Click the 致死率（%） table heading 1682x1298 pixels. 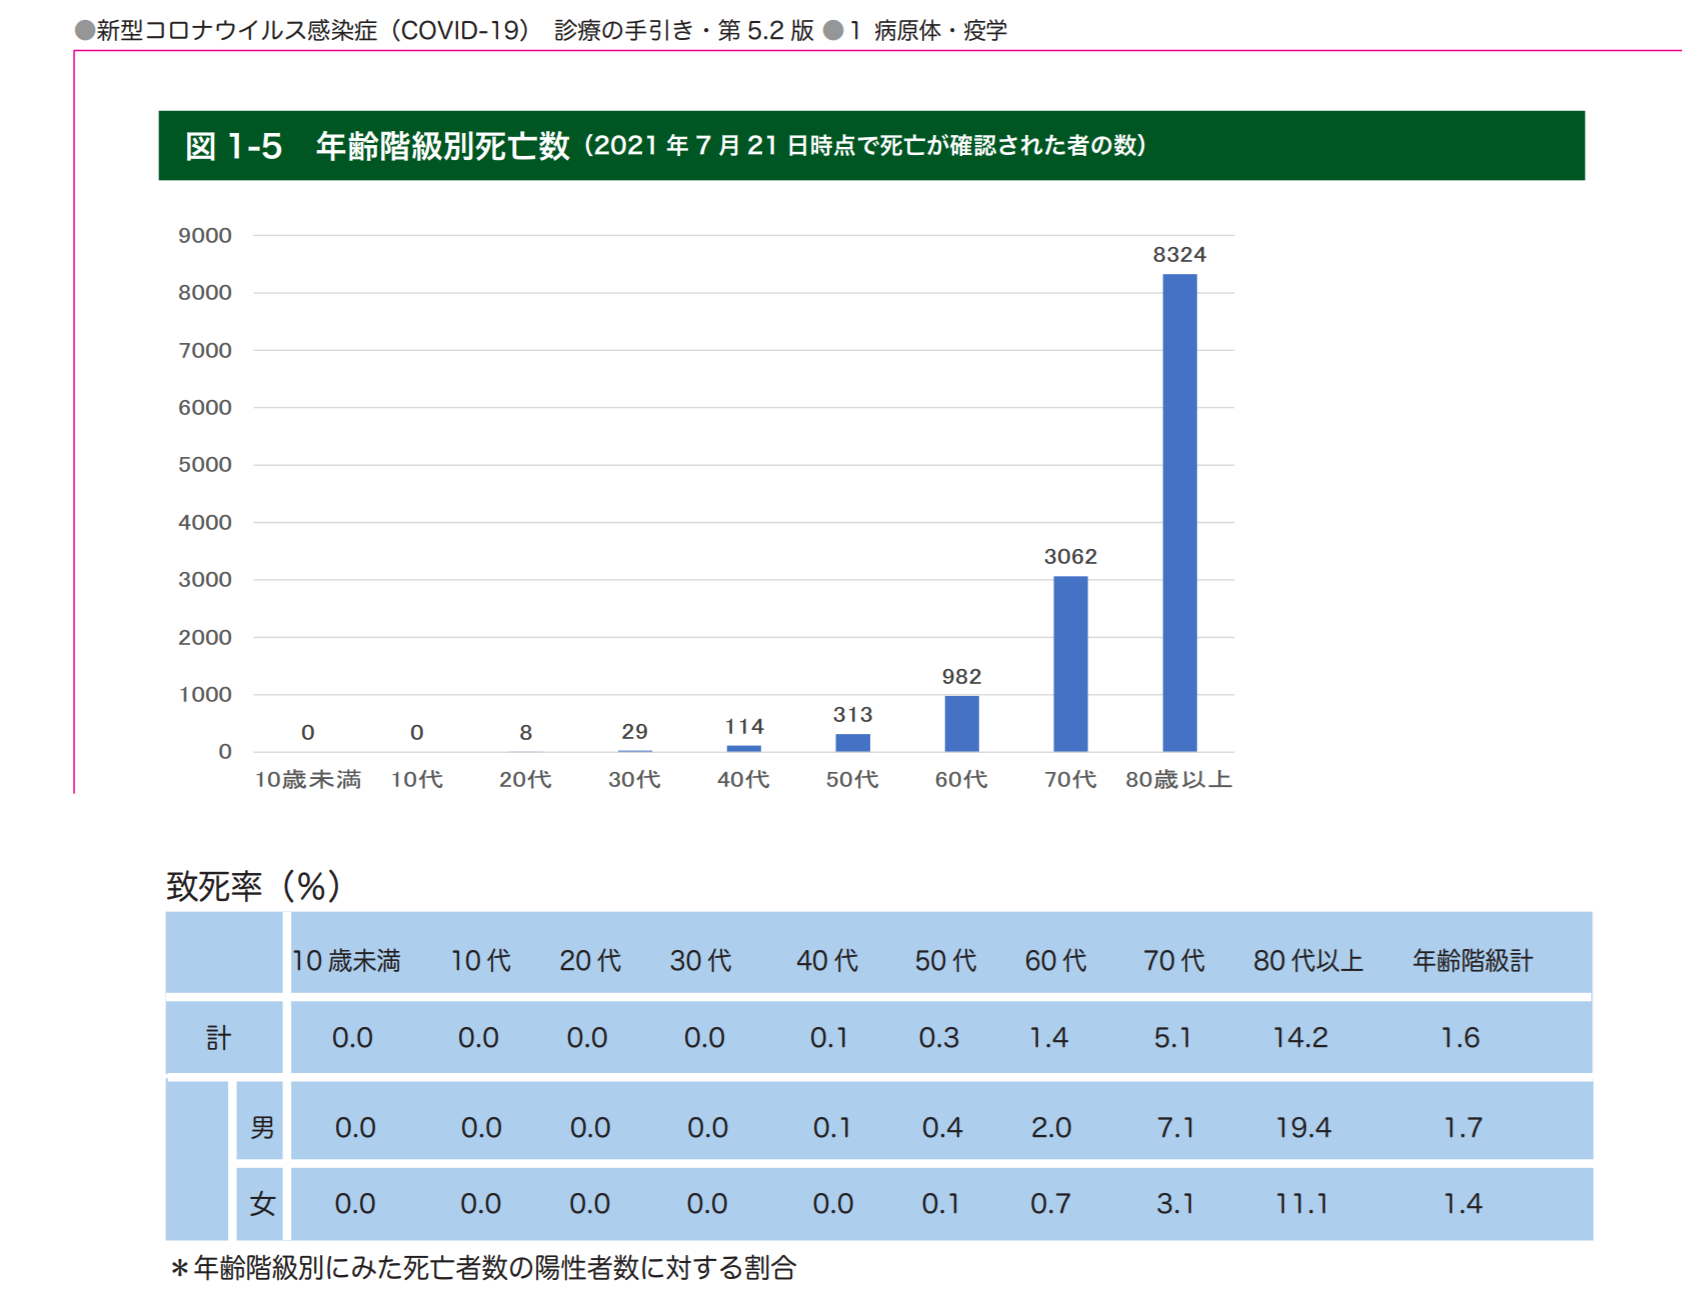254,886
